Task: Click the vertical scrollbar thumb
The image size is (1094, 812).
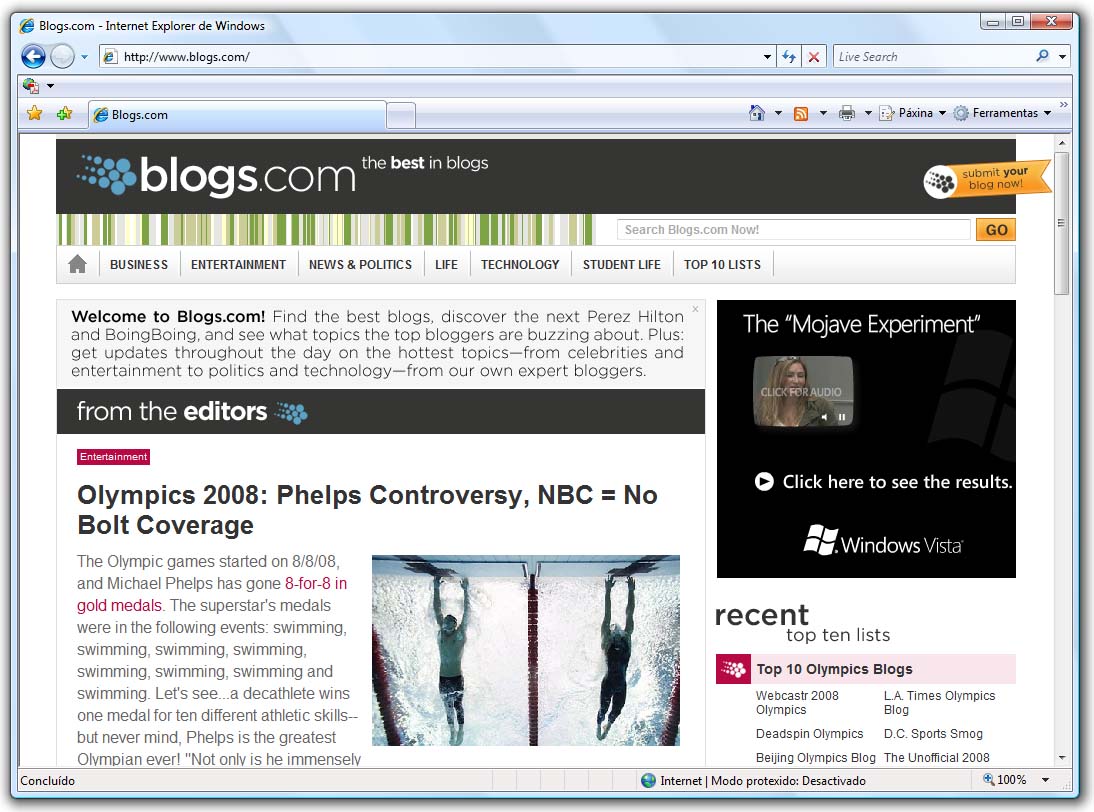Action: point(1062,223)
